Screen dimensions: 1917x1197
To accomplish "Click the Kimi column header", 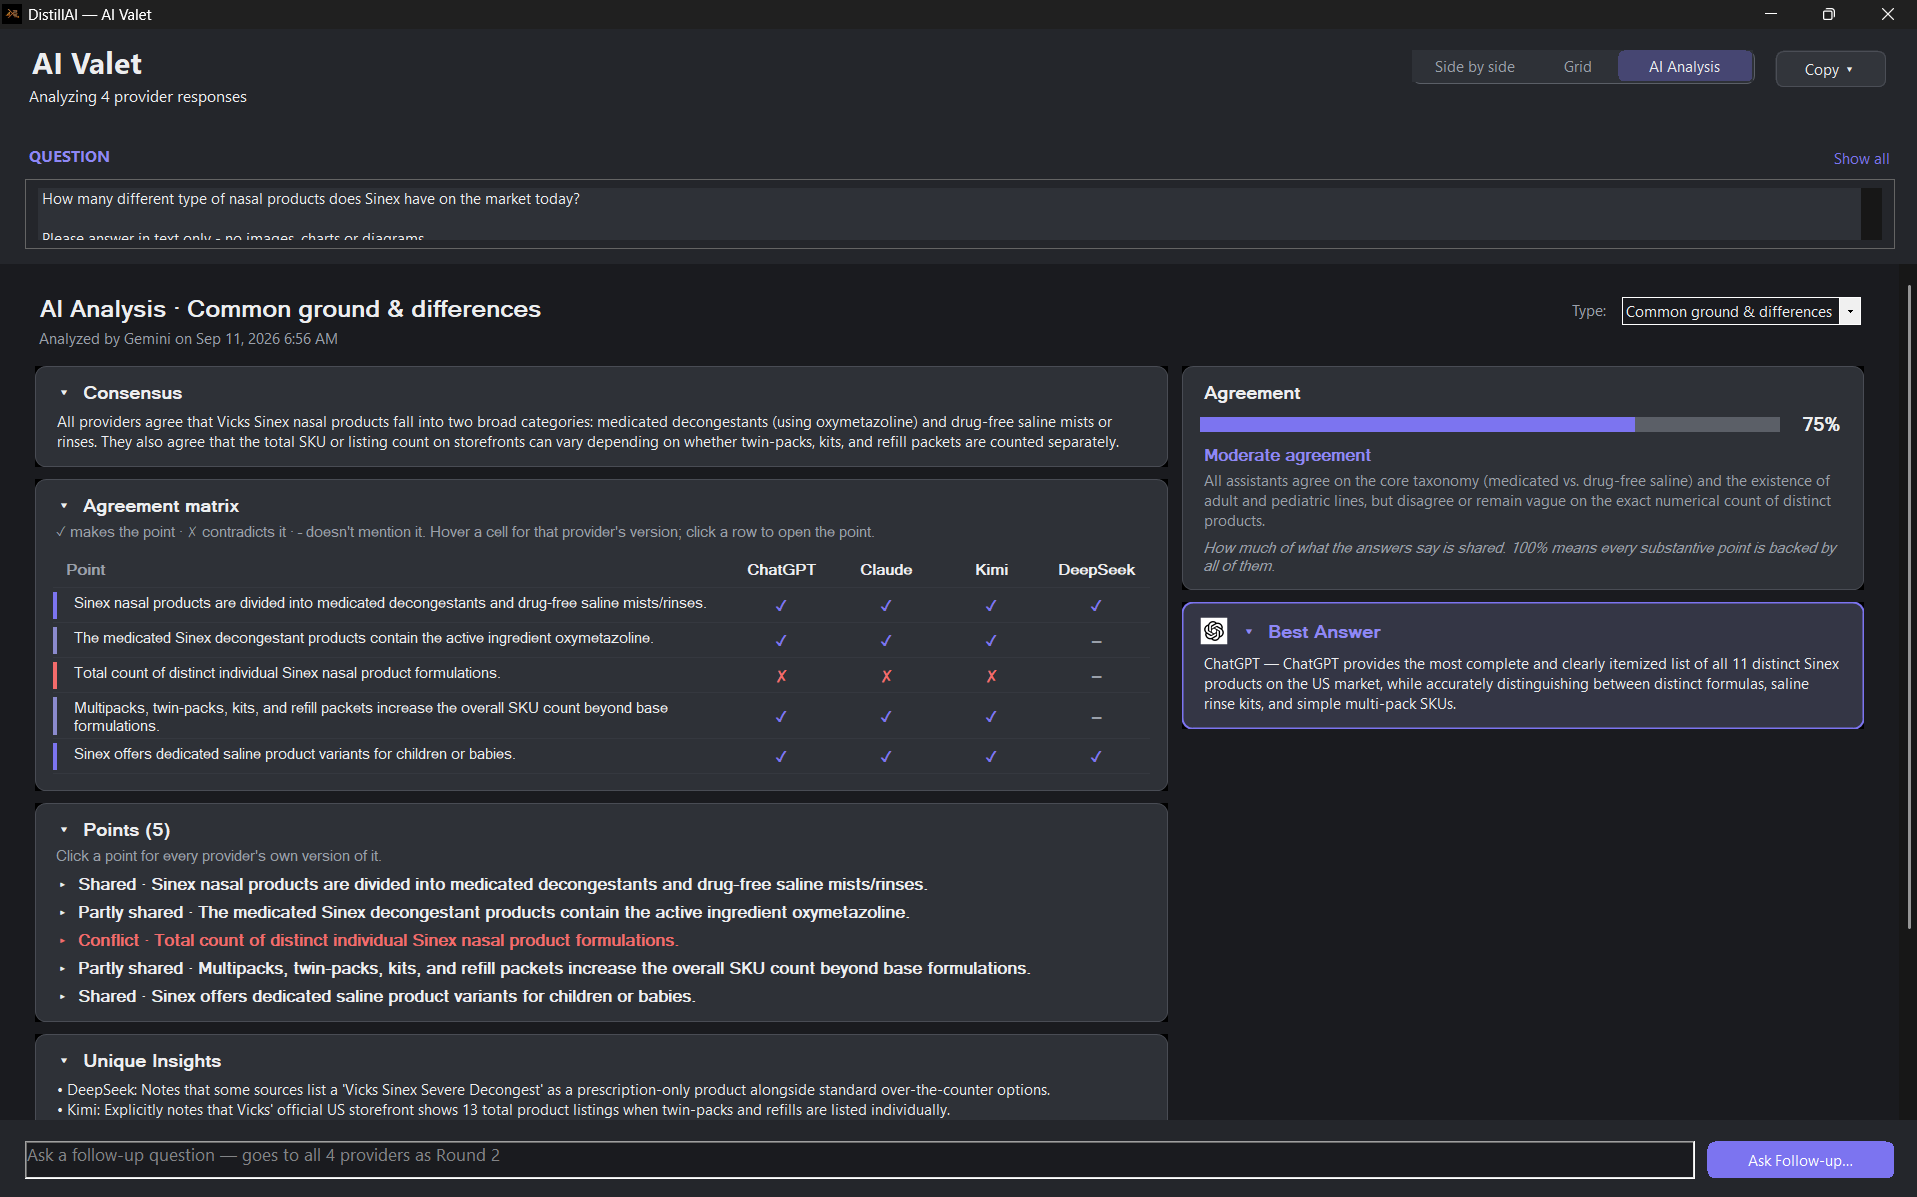I will click(991, 570).
